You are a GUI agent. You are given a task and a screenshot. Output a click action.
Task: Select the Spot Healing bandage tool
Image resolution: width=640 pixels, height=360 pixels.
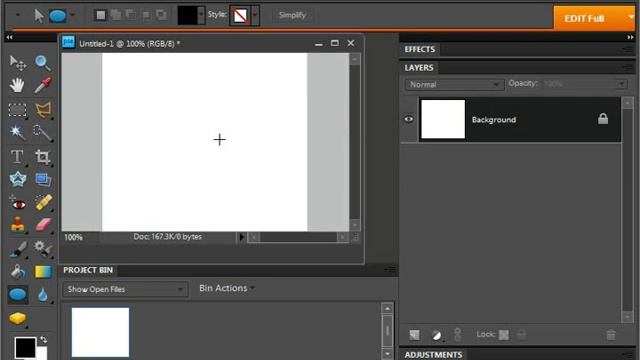[x=43, y=202]
